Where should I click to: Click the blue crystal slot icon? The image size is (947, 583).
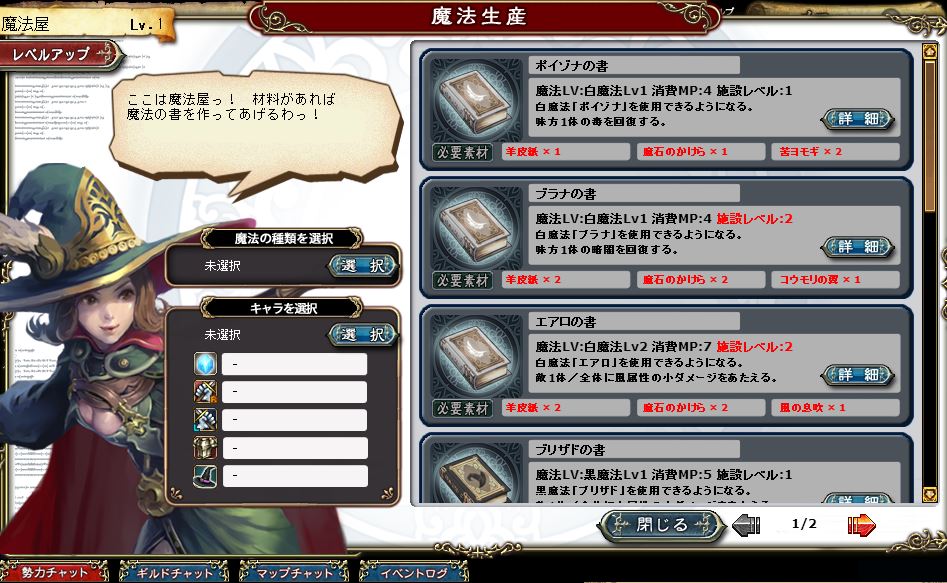click(x=205, y=364)
